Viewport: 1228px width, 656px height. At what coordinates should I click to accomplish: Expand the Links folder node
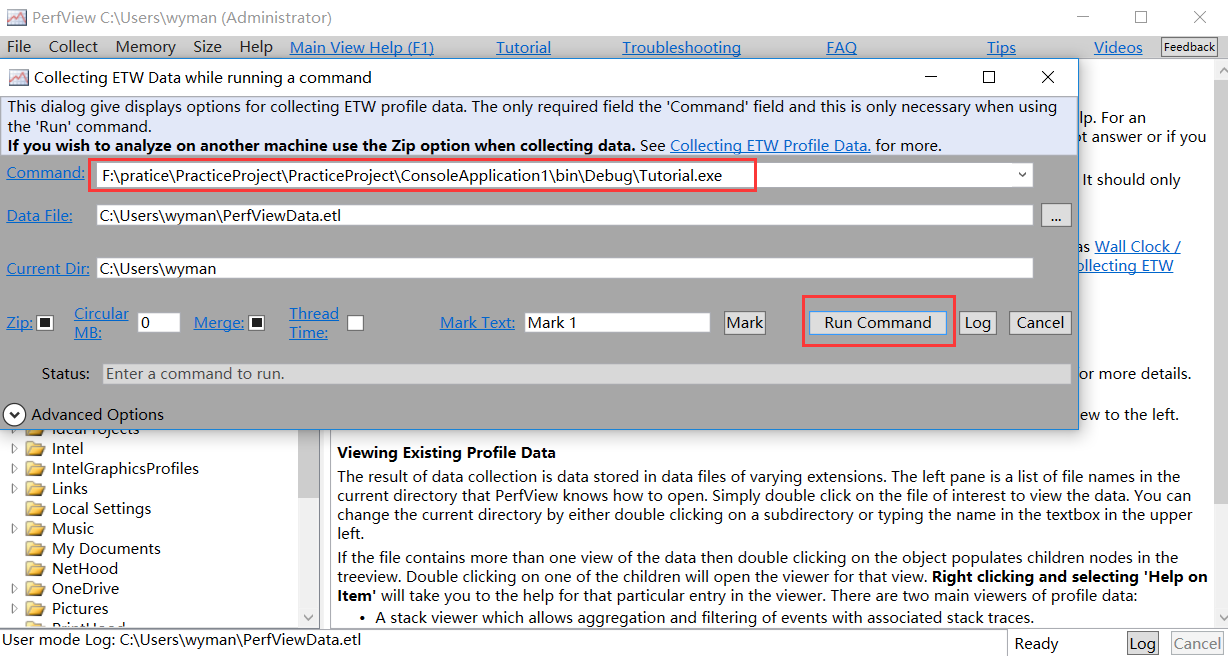coord(14,489)
